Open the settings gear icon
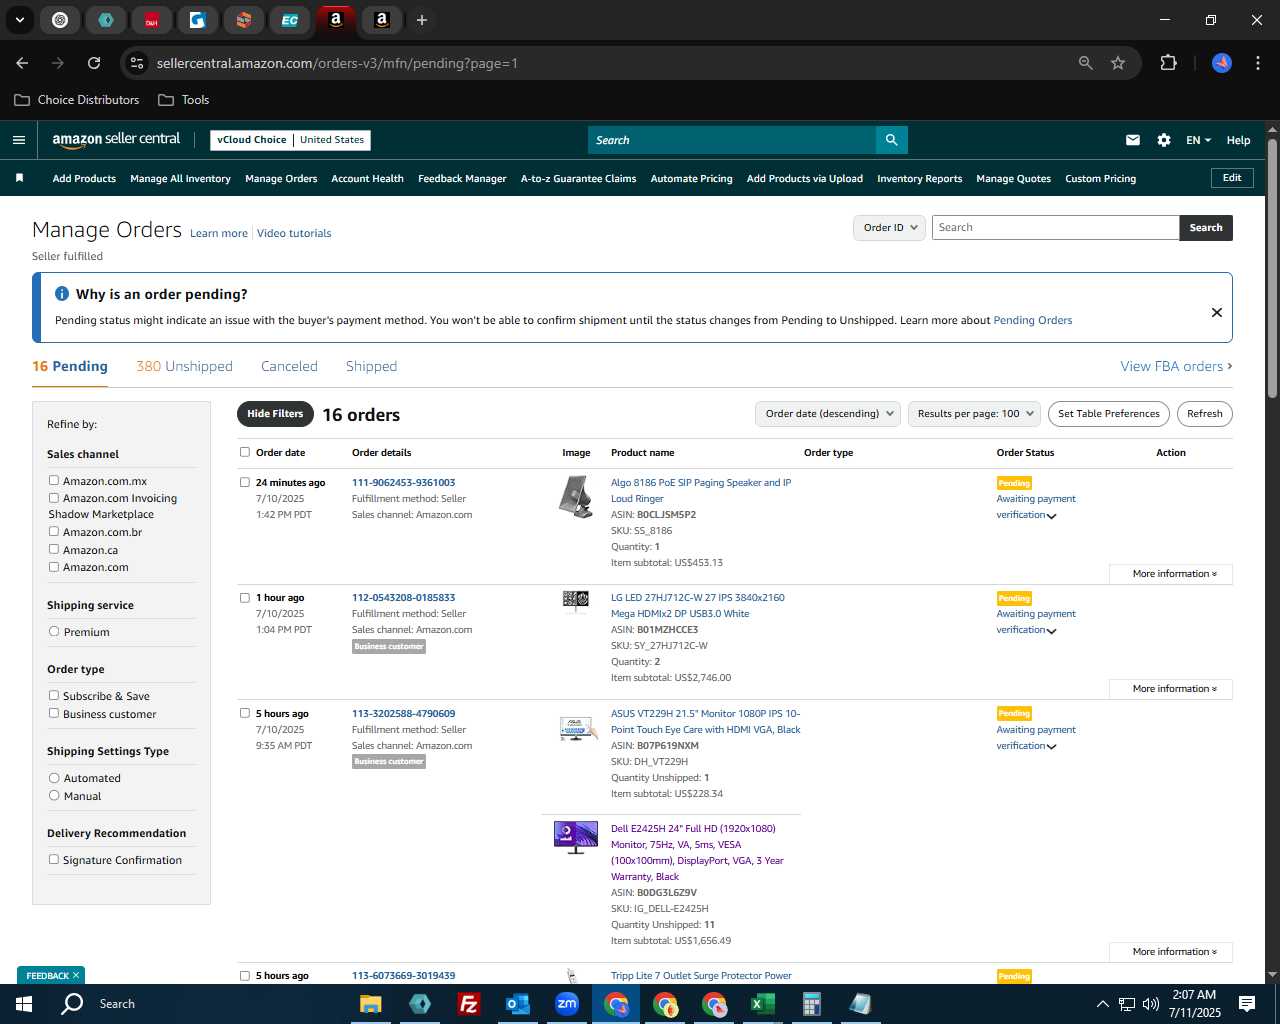The height and width of the screenshot is (1024, 1280). [x=1164, y=140]
